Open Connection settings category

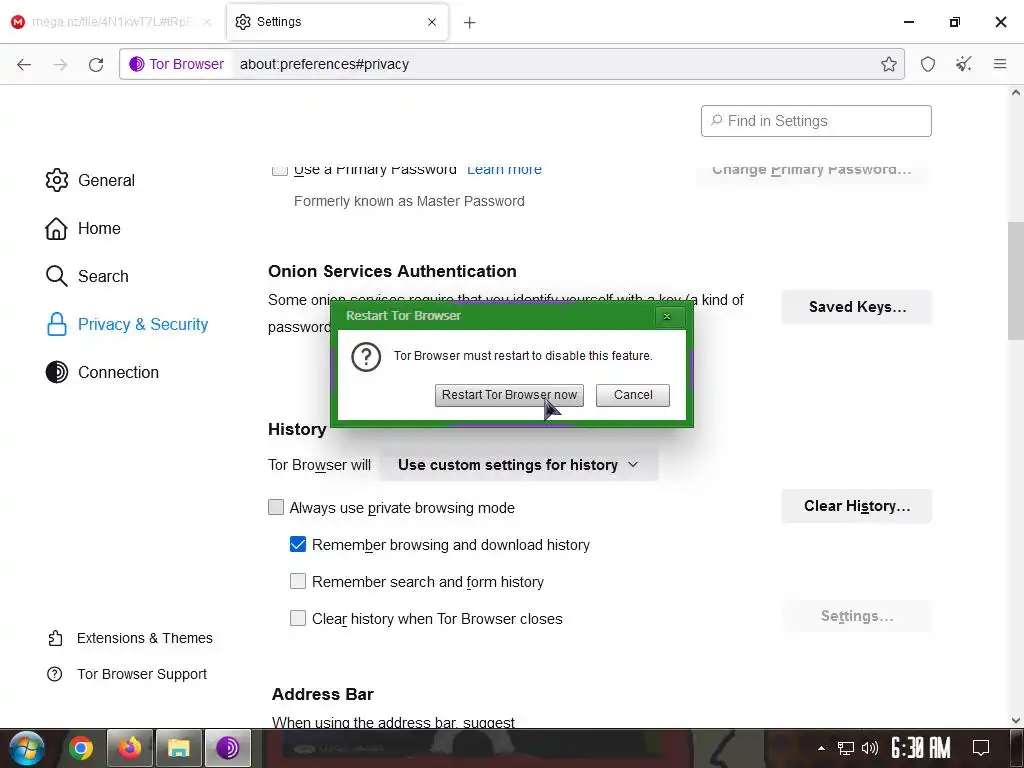[102, 372]
